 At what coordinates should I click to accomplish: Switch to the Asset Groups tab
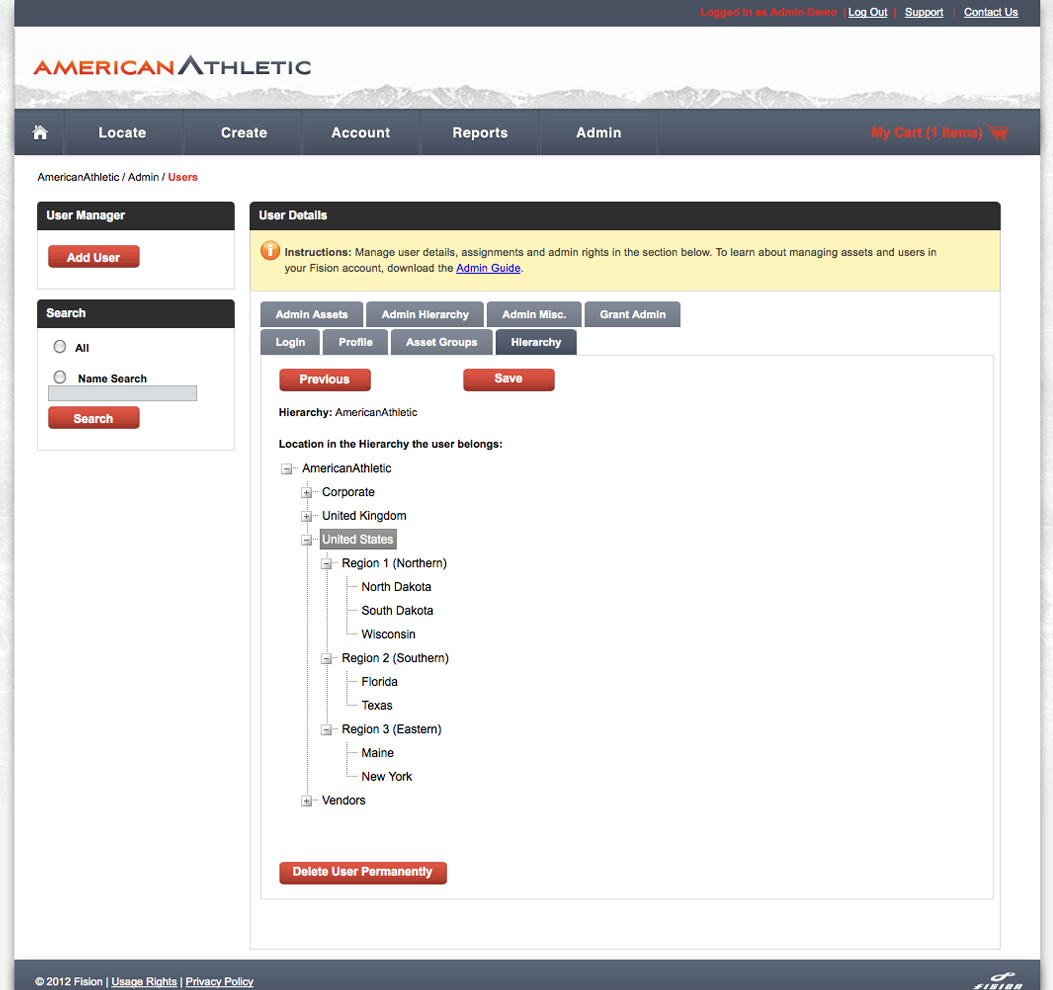[441, 342]
